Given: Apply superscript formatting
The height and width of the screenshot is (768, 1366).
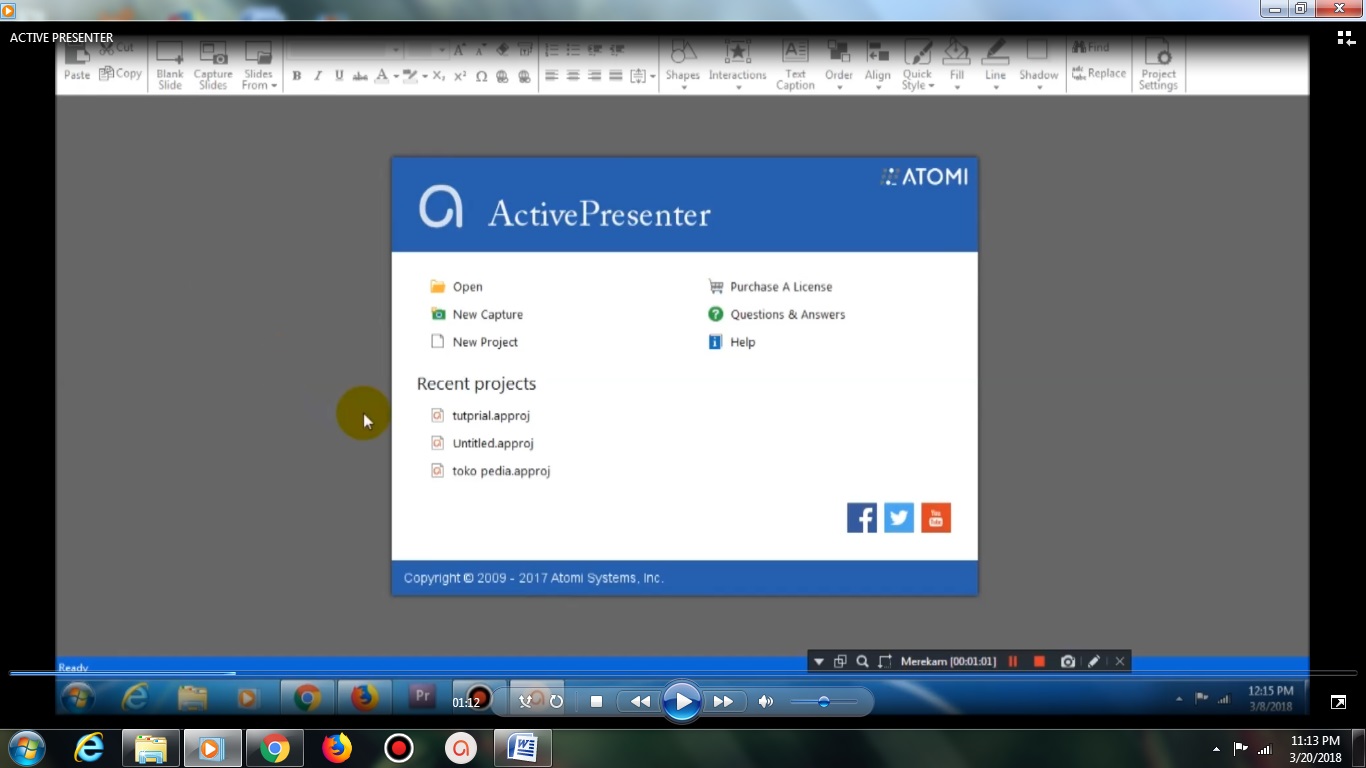Looking at the screenshot, I should tap(460, 76).
